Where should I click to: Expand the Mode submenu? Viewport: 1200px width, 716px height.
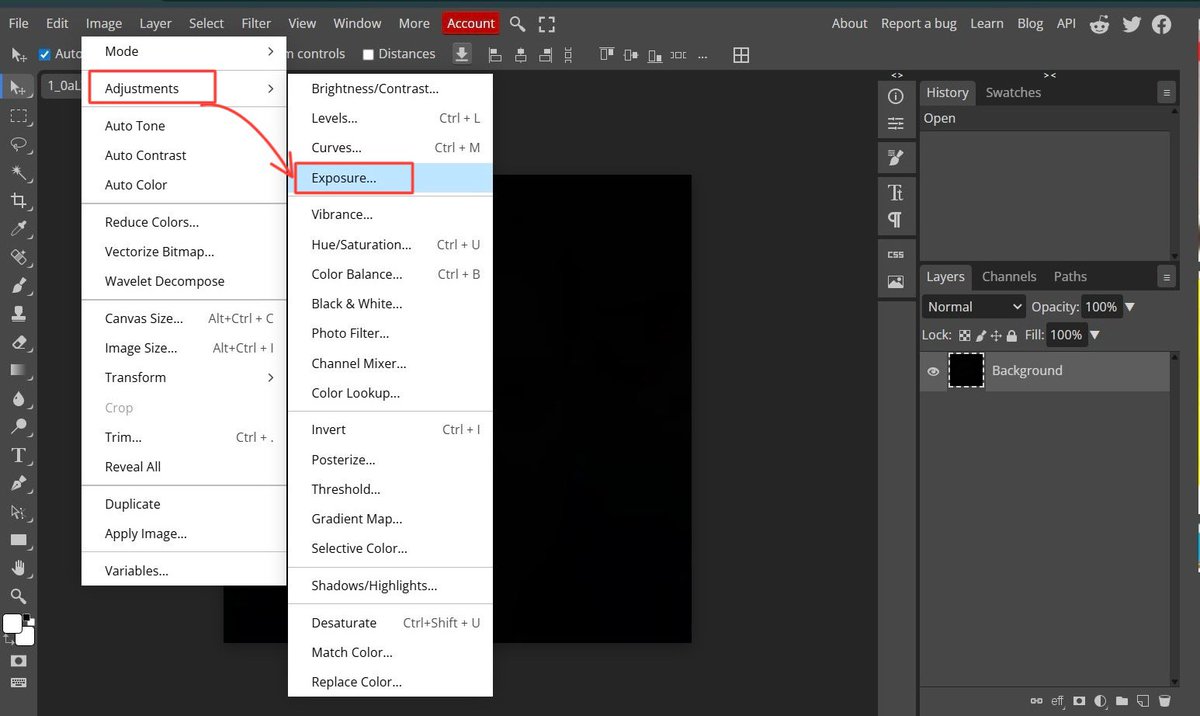[x=184, y=51]
